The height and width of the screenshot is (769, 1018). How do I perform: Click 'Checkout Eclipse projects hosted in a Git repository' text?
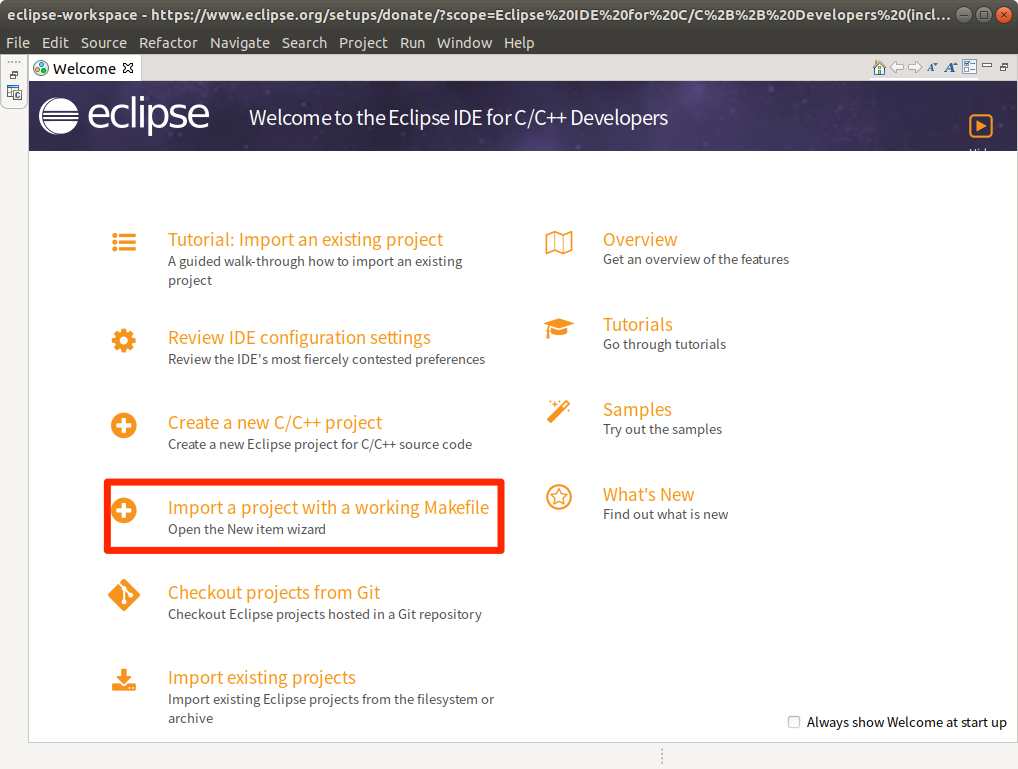click(x=325, y=614)
